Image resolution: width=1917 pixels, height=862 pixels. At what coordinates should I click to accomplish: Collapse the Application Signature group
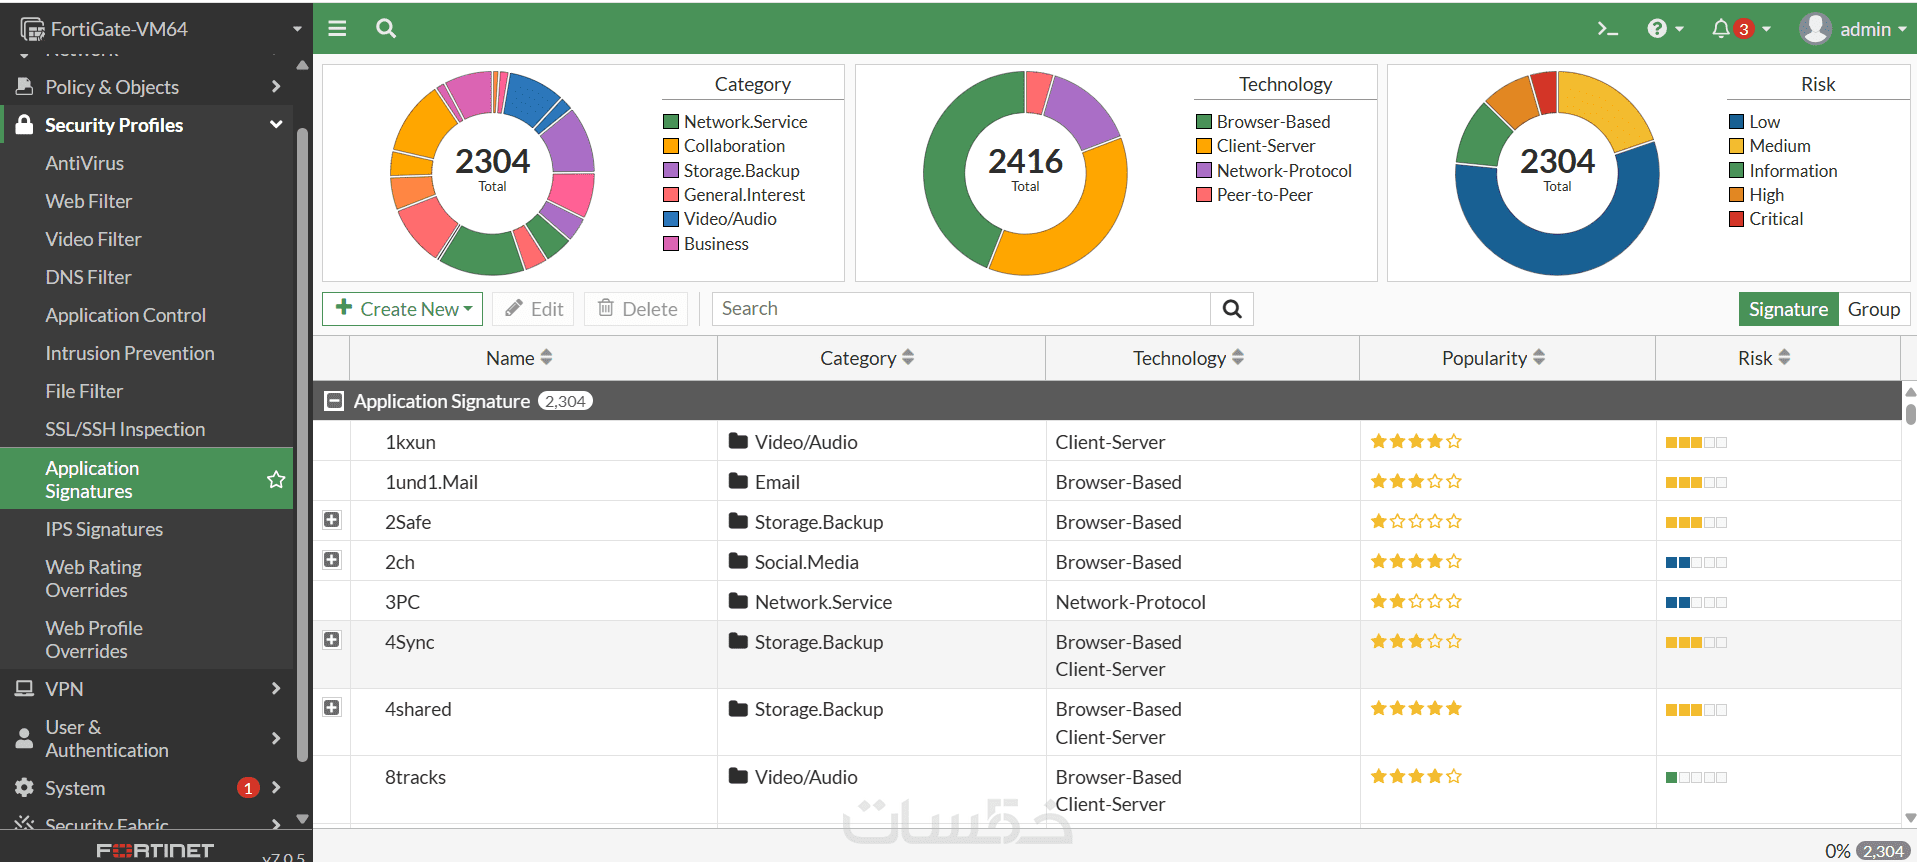pyautogui.click(x=334, y=401)
